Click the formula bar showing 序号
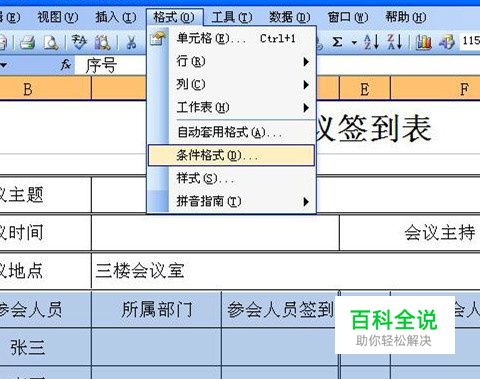This screenshot has height=379, width=480. click(x=111, y=65)
